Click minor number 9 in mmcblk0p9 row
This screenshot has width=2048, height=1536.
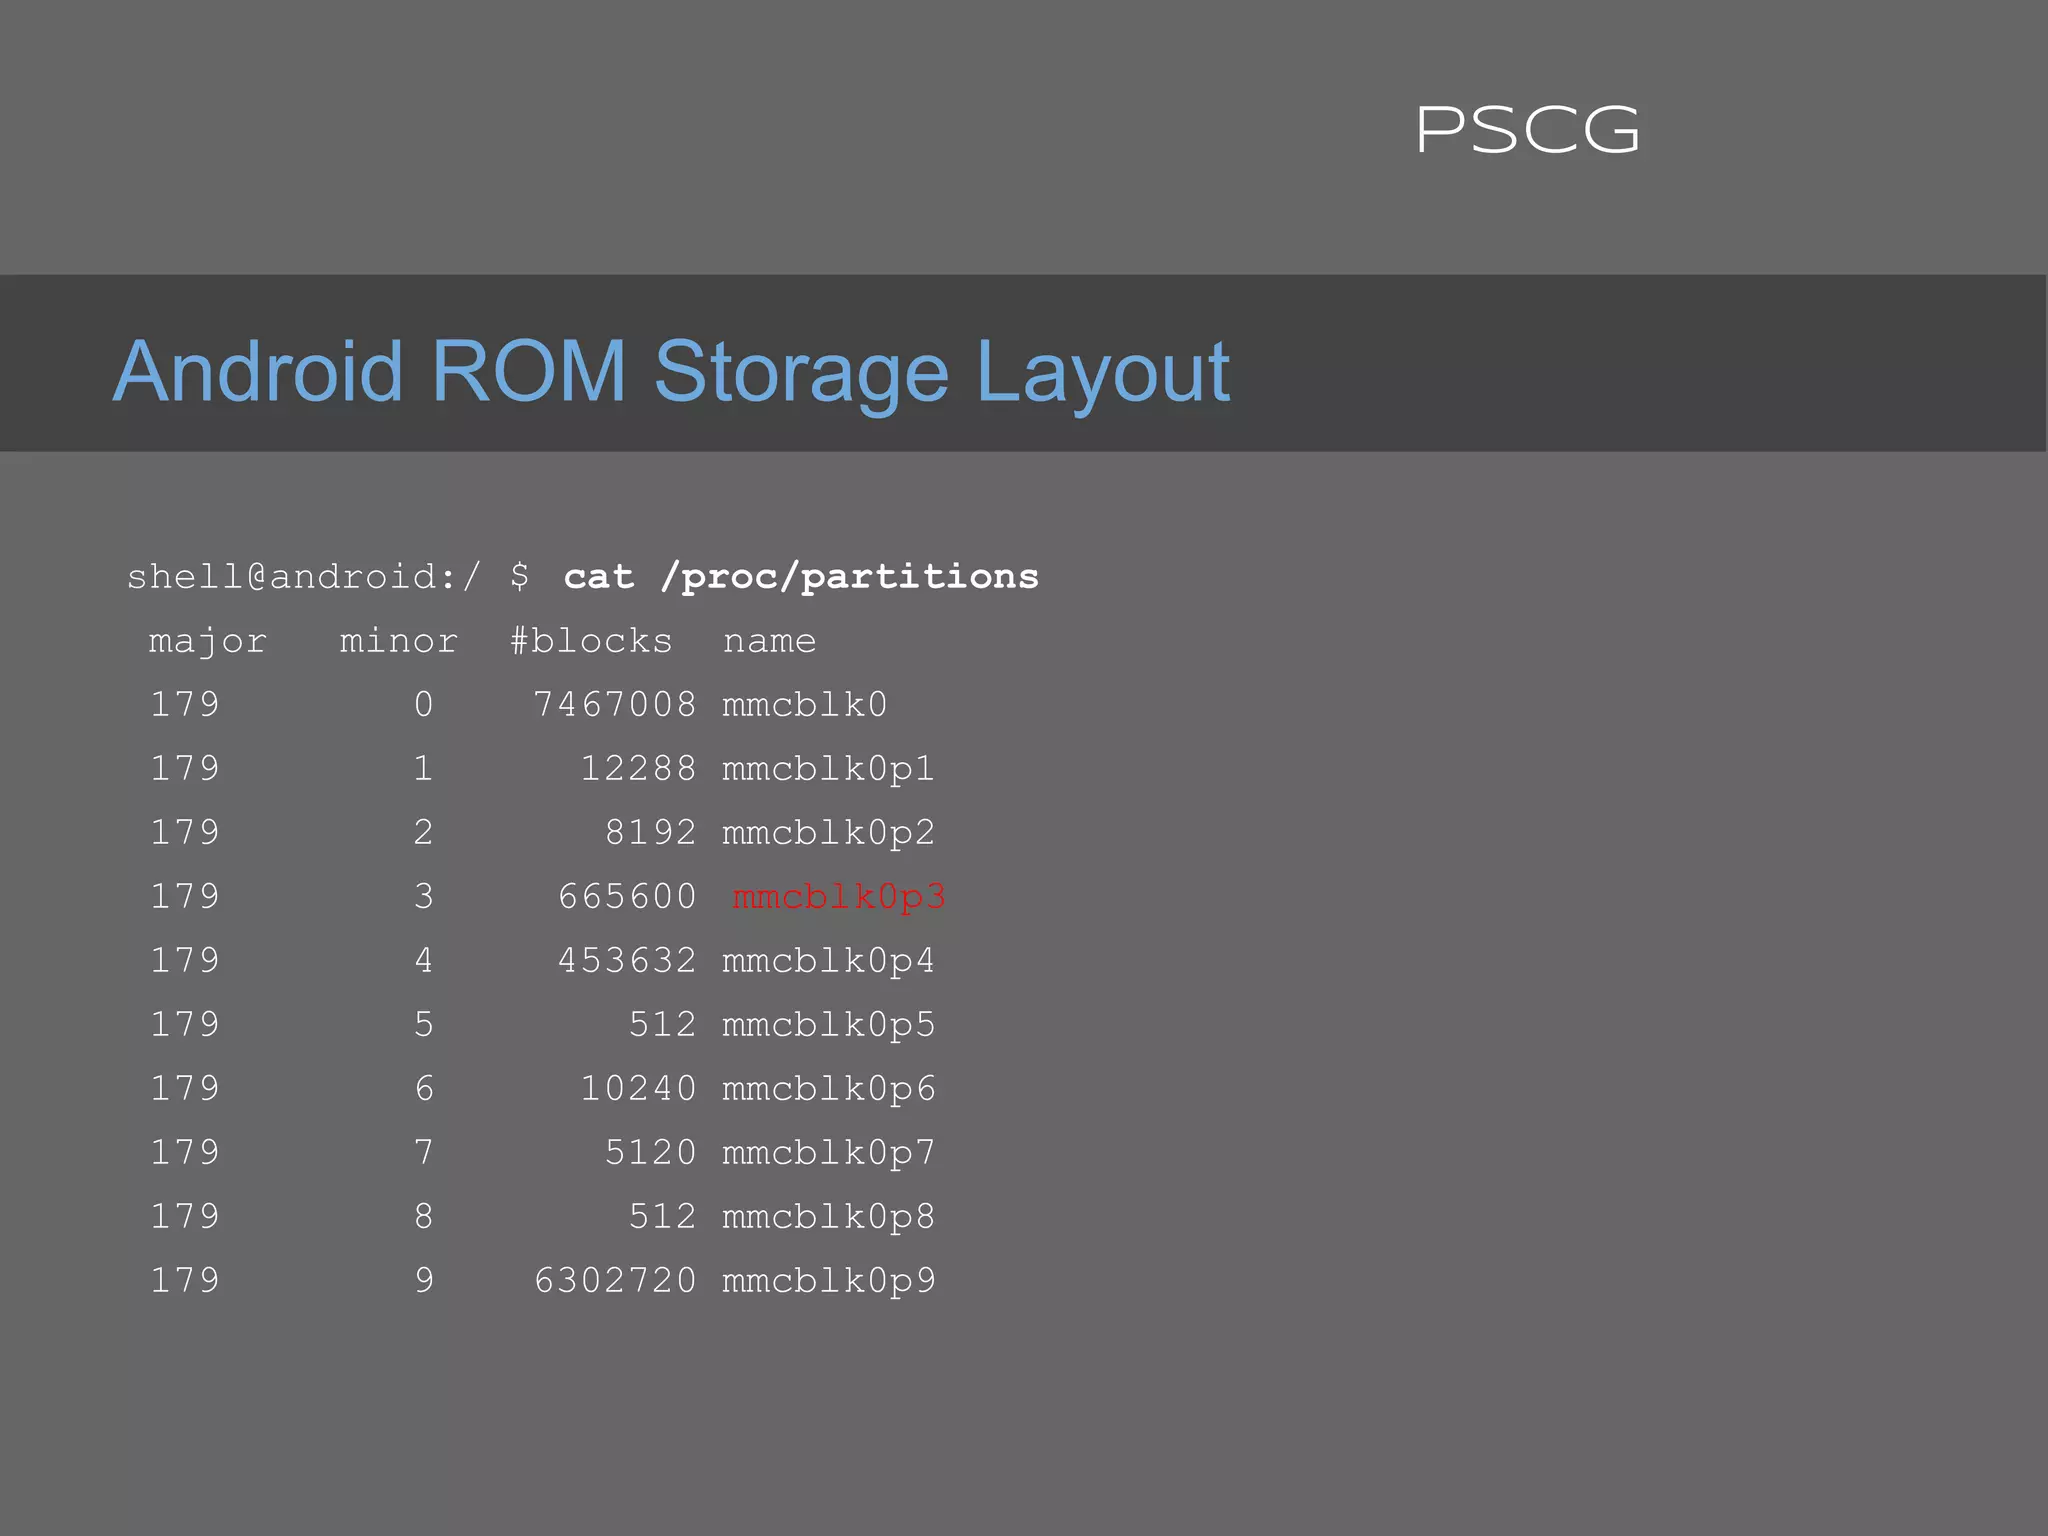pyautogui.click(x=424, y=1280)
